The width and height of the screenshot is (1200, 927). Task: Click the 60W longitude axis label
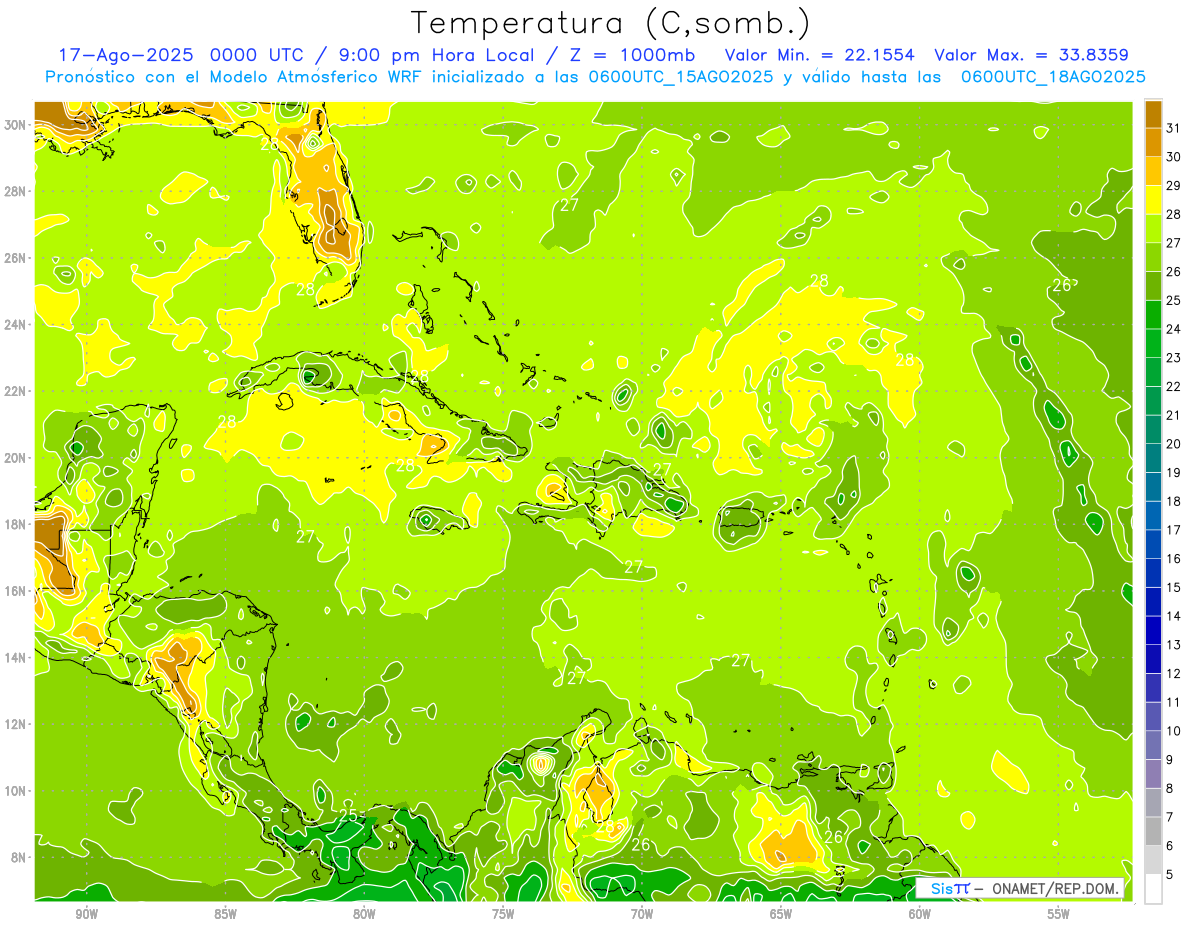(x=920, y=914)
